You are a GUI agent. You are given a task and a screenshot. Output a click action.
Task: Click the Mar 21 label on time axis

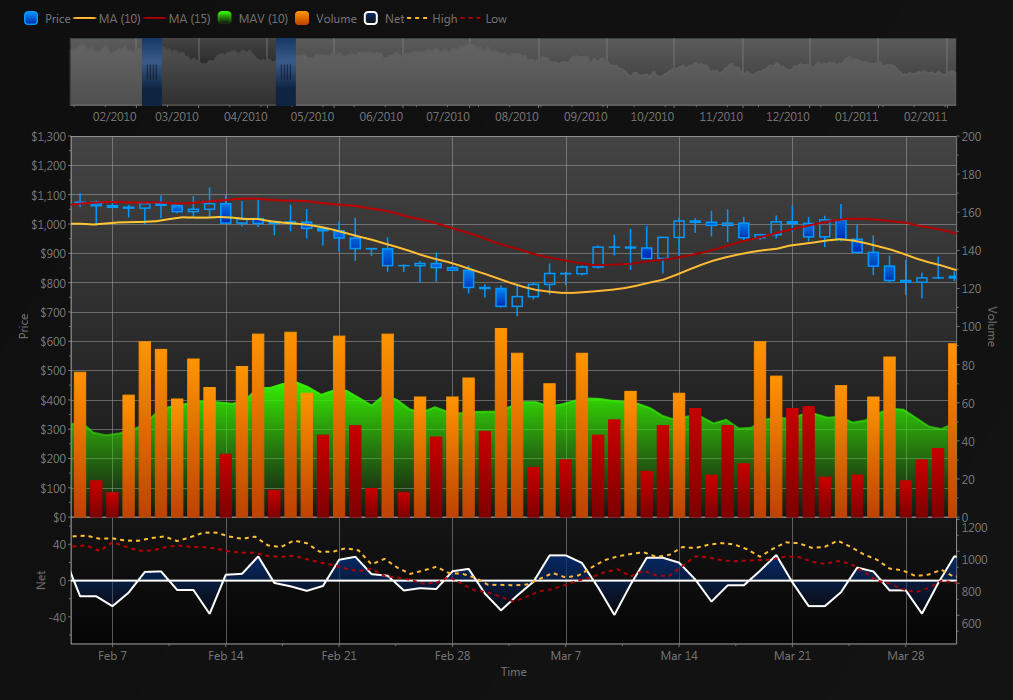792,656
